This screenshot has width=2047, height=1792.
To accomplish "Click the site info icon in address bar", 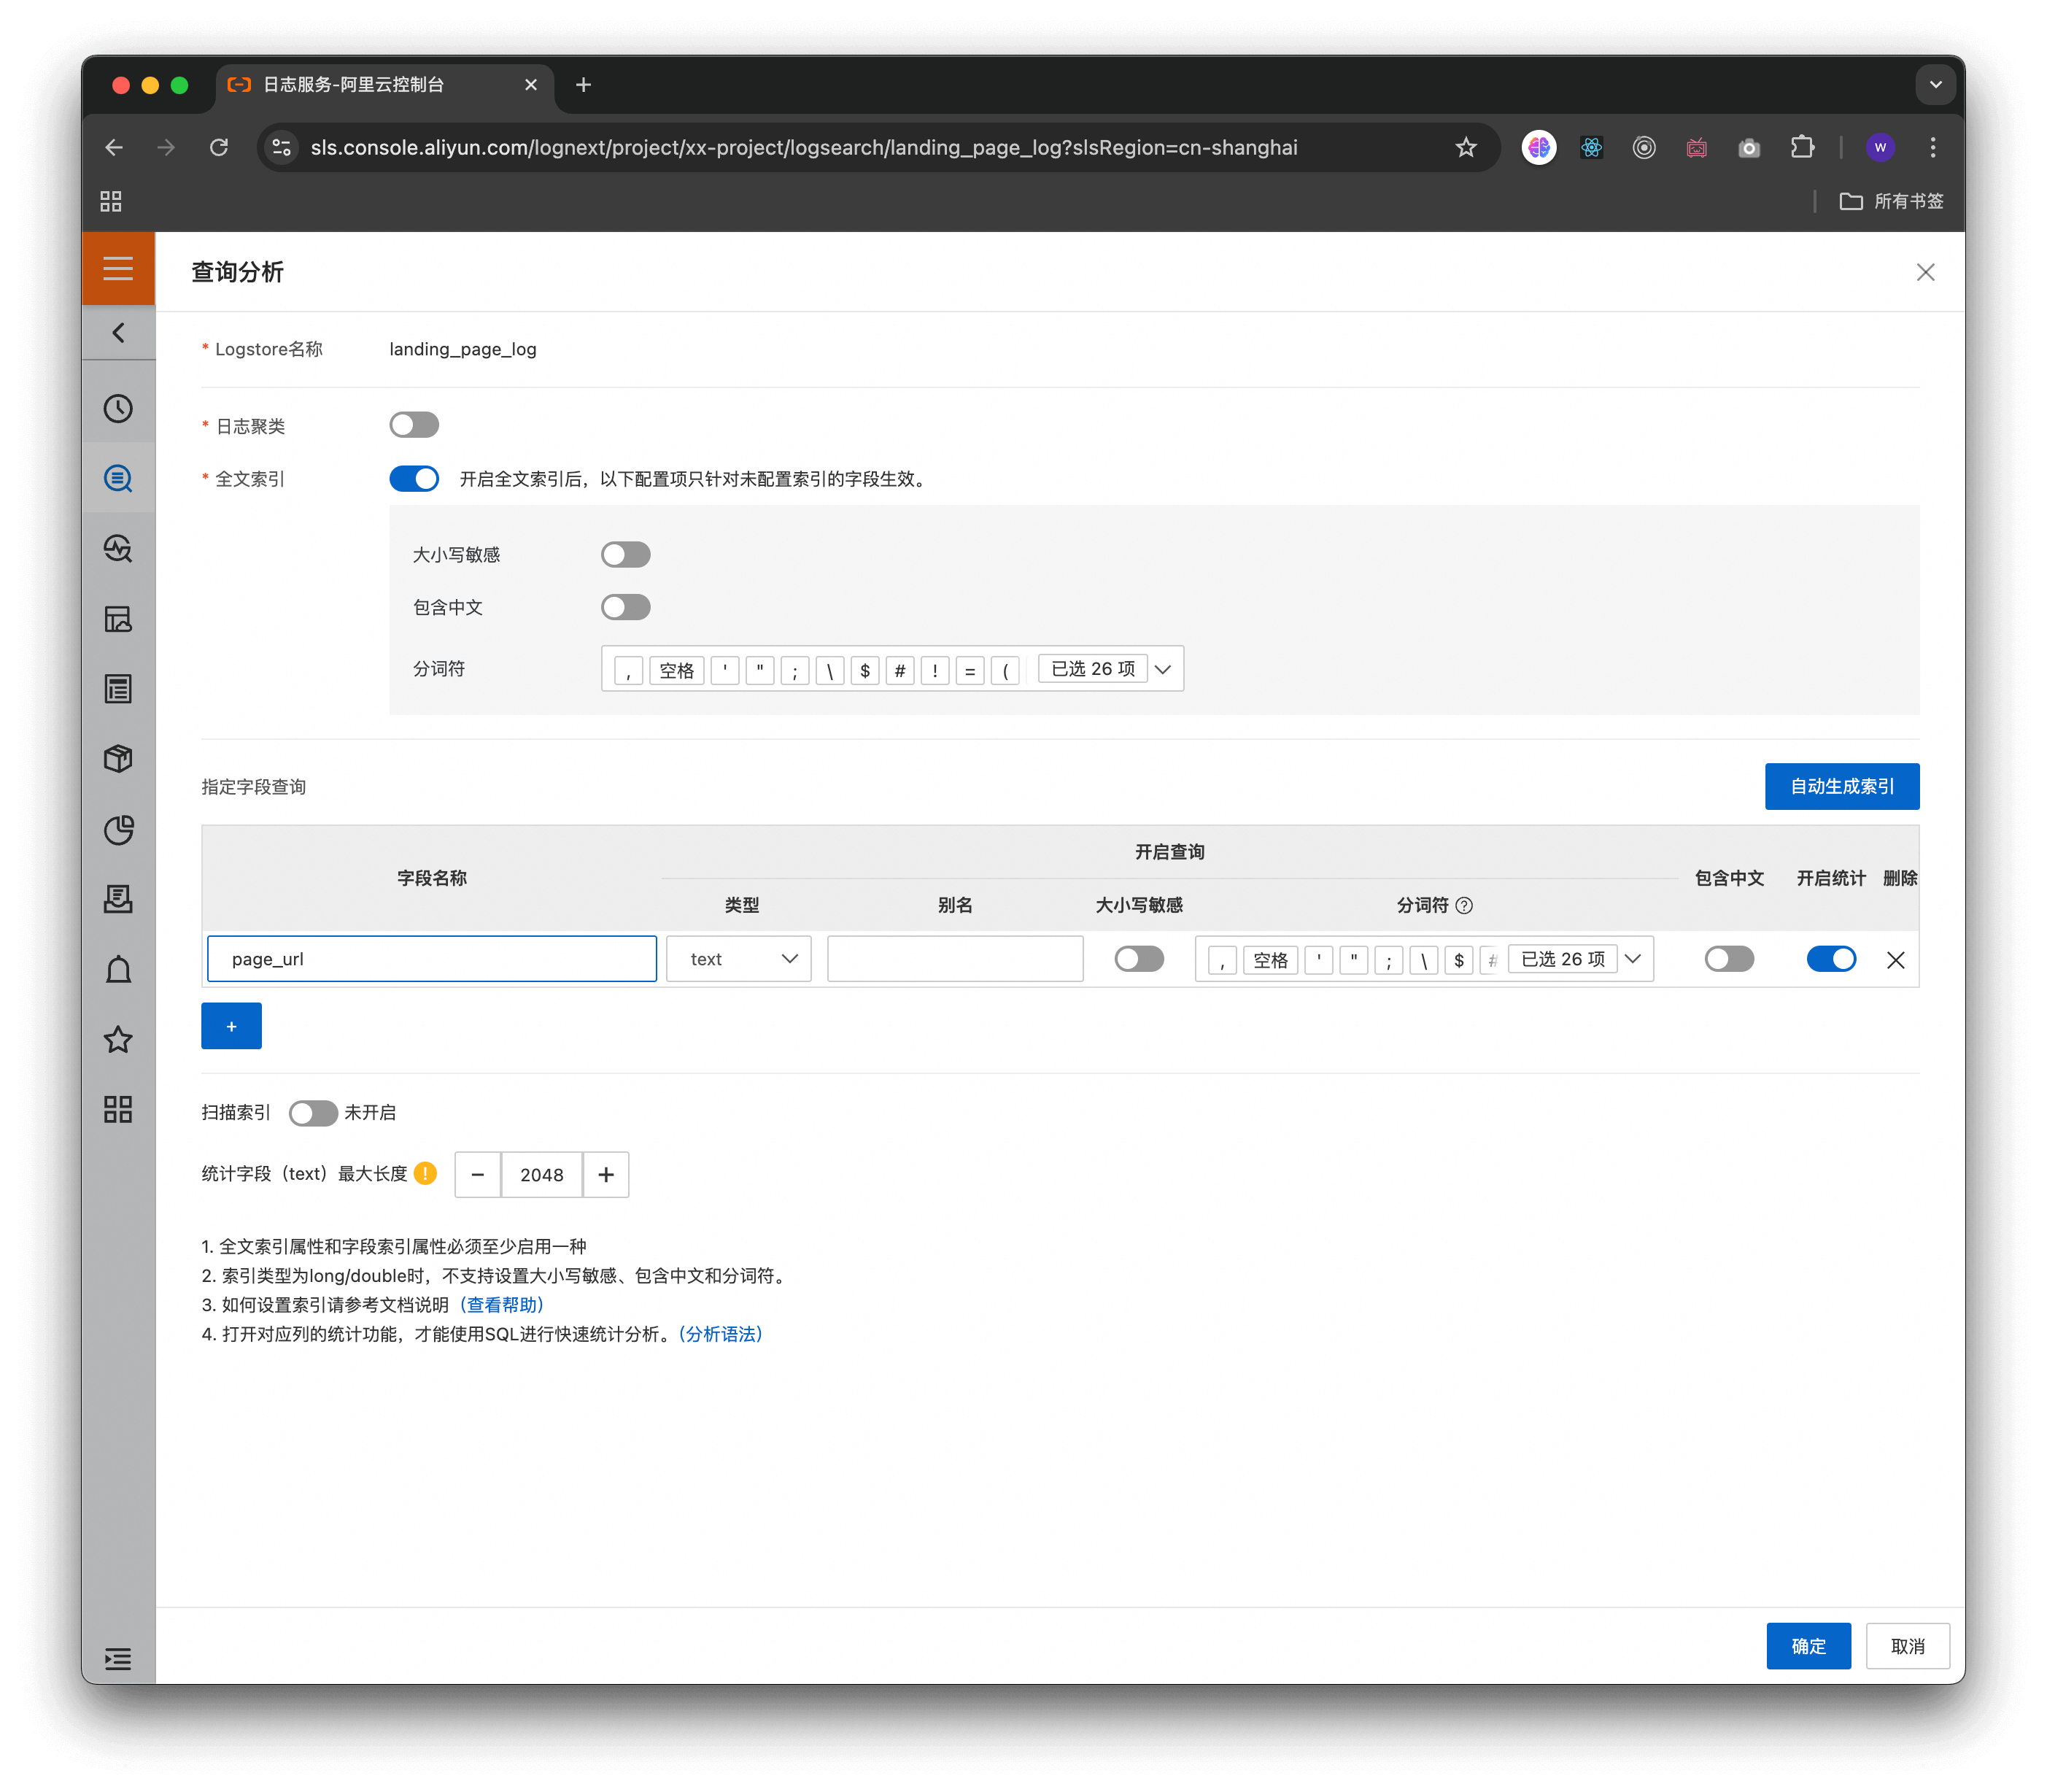I will [282, 148].
